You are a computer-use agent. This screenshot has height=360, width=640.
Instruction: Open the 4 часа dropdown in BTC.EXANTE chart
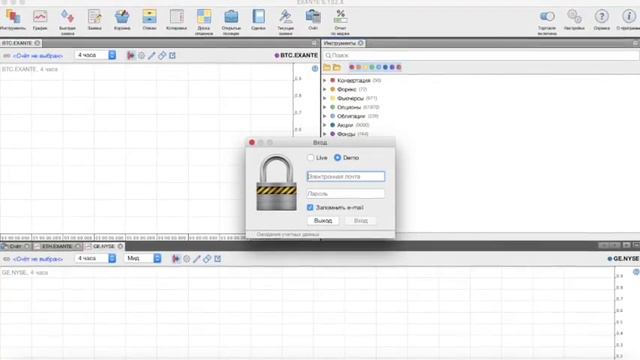[x=96, y=55]
